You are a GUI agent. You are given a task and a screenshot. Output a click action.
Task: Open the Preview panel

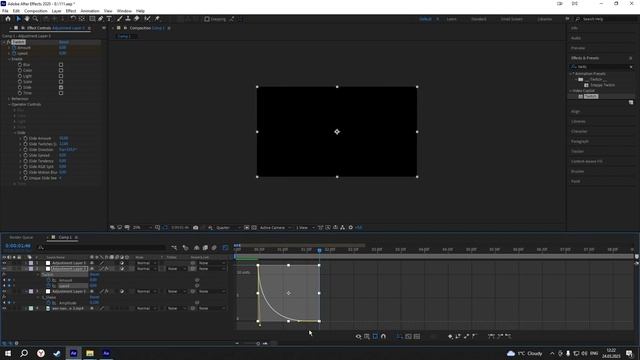coord(578,48)
